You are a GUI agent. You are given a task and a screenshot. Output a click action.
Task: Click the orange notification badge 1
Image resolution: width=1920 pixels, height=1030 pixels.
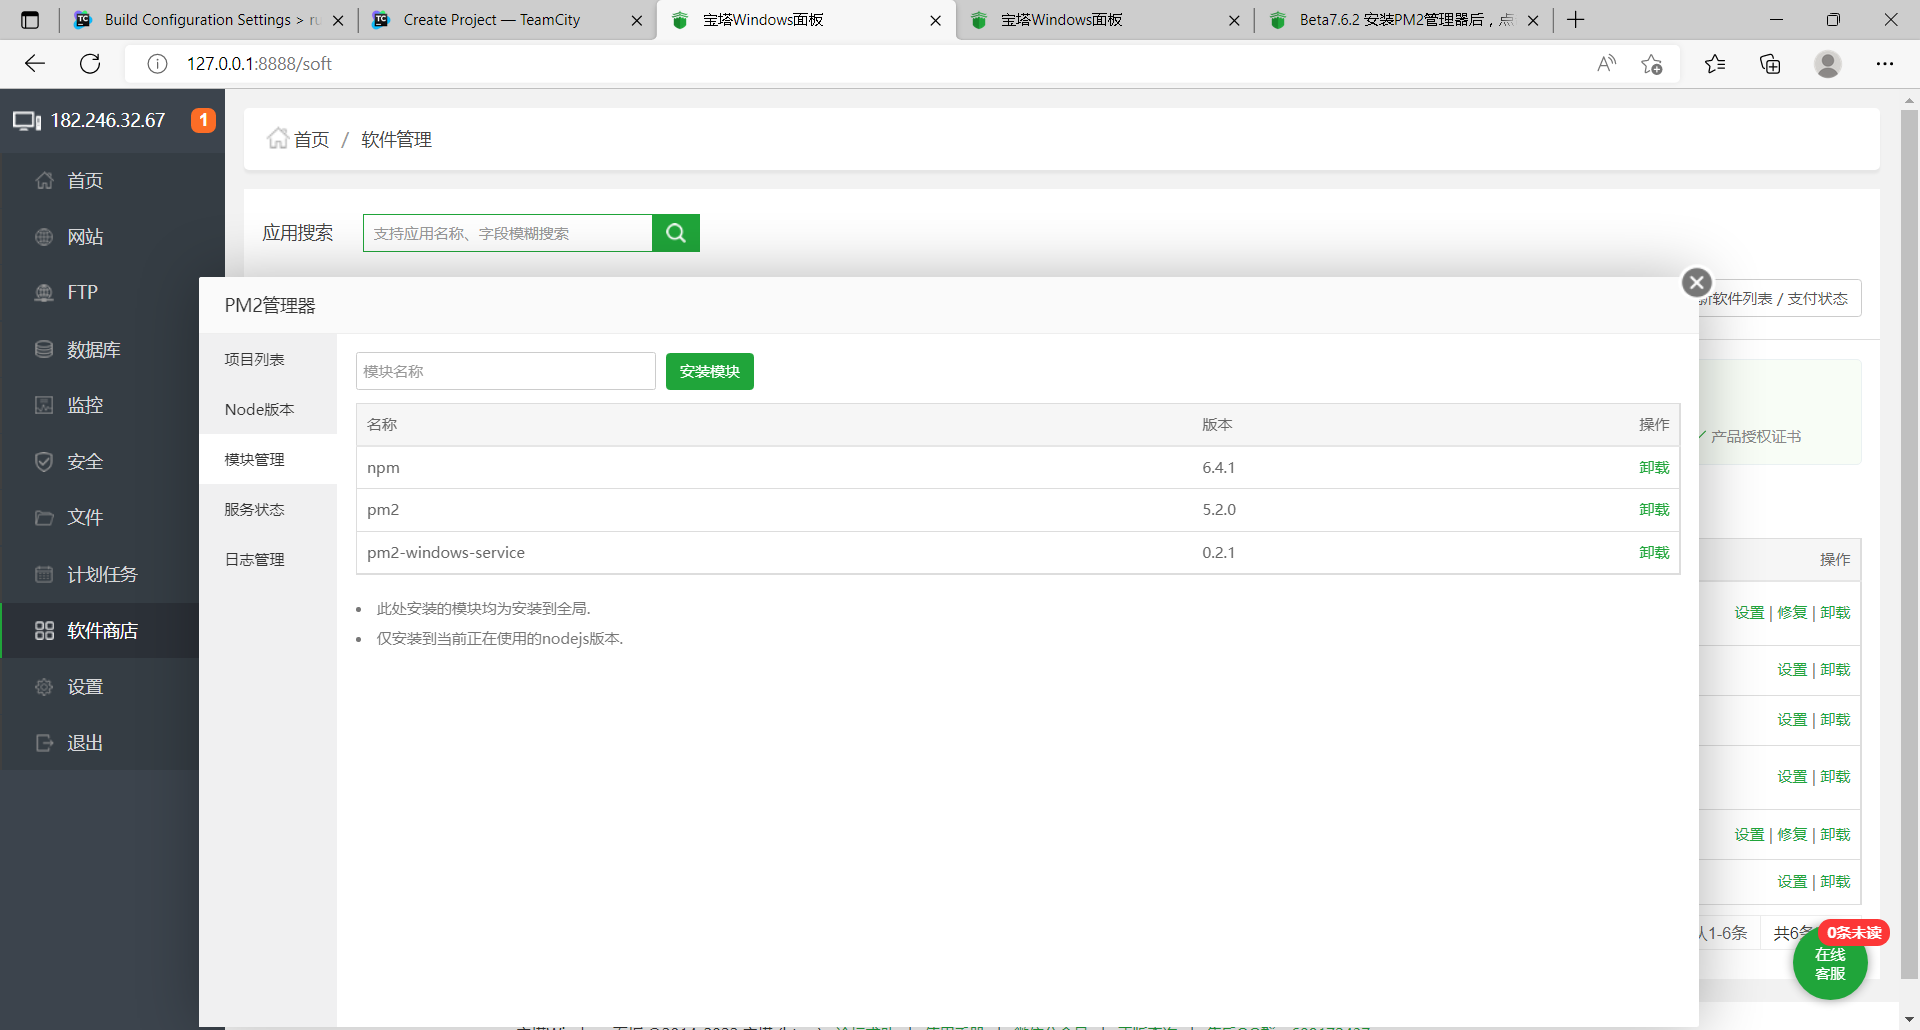(x=203, y=120)
